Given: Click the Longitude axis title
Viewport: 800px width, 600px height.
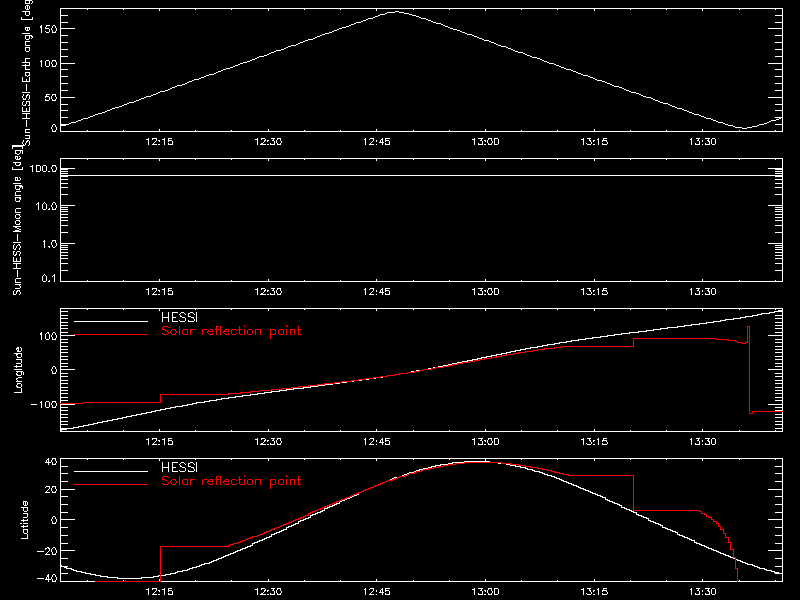Looking at the screenshot, I should pos(18,370).
